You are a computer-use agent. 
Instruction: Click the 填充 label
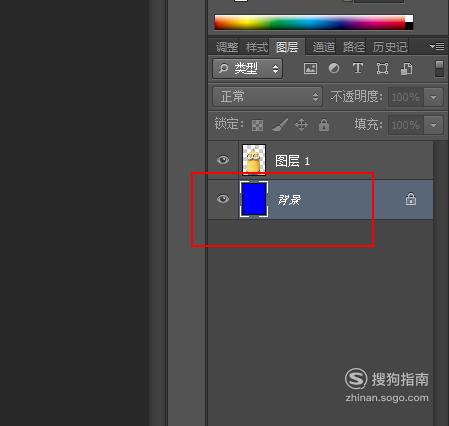tap(368, 125)
